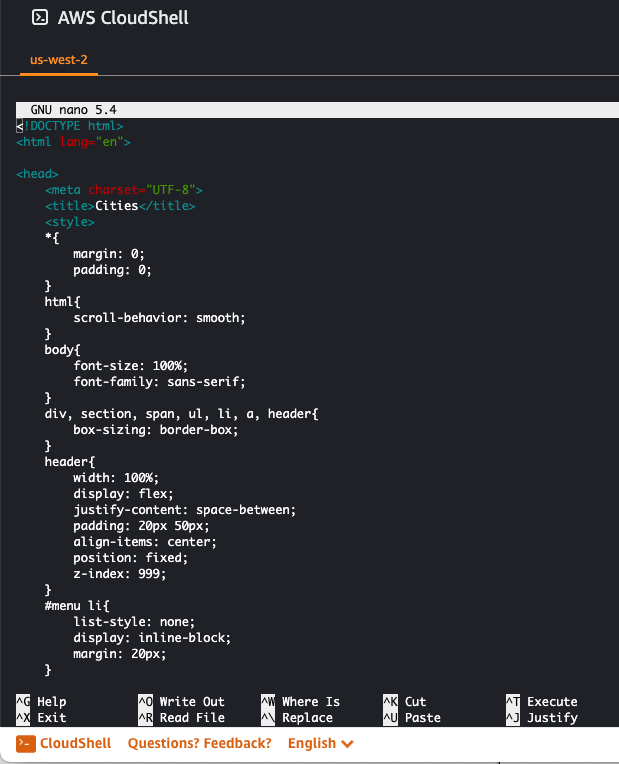Click the font-family: sans-serif; line
The image size is (619, 764).
point(159,382)
